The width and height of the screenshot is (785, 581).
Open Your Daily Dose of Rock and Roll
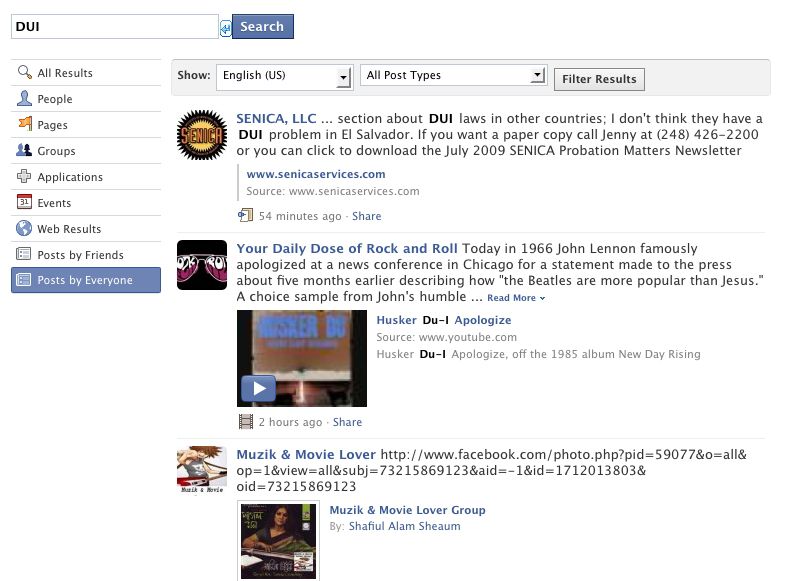[347, 249]
